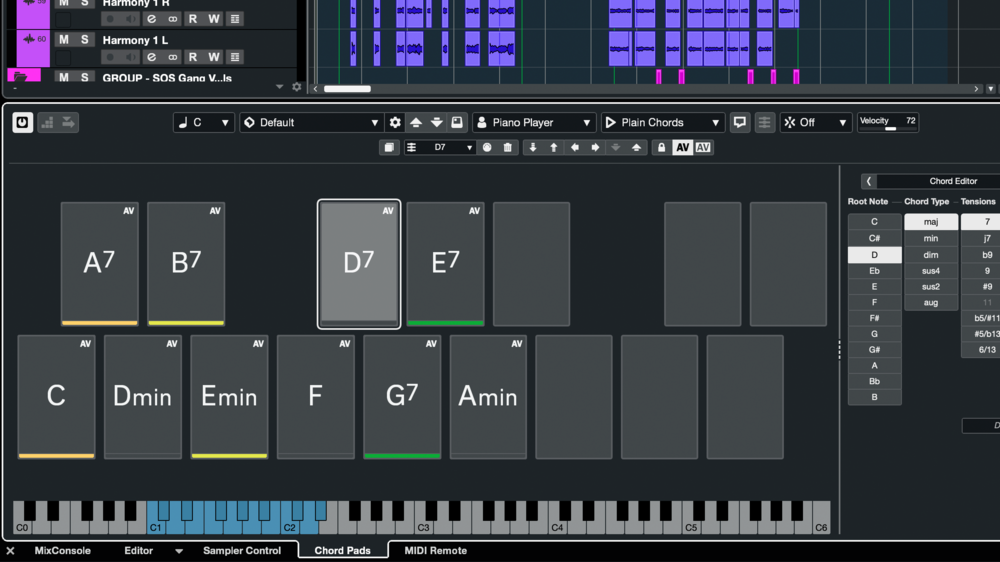
Task: Click the circle icon next to D7 selector
Action: coord(487,147)
